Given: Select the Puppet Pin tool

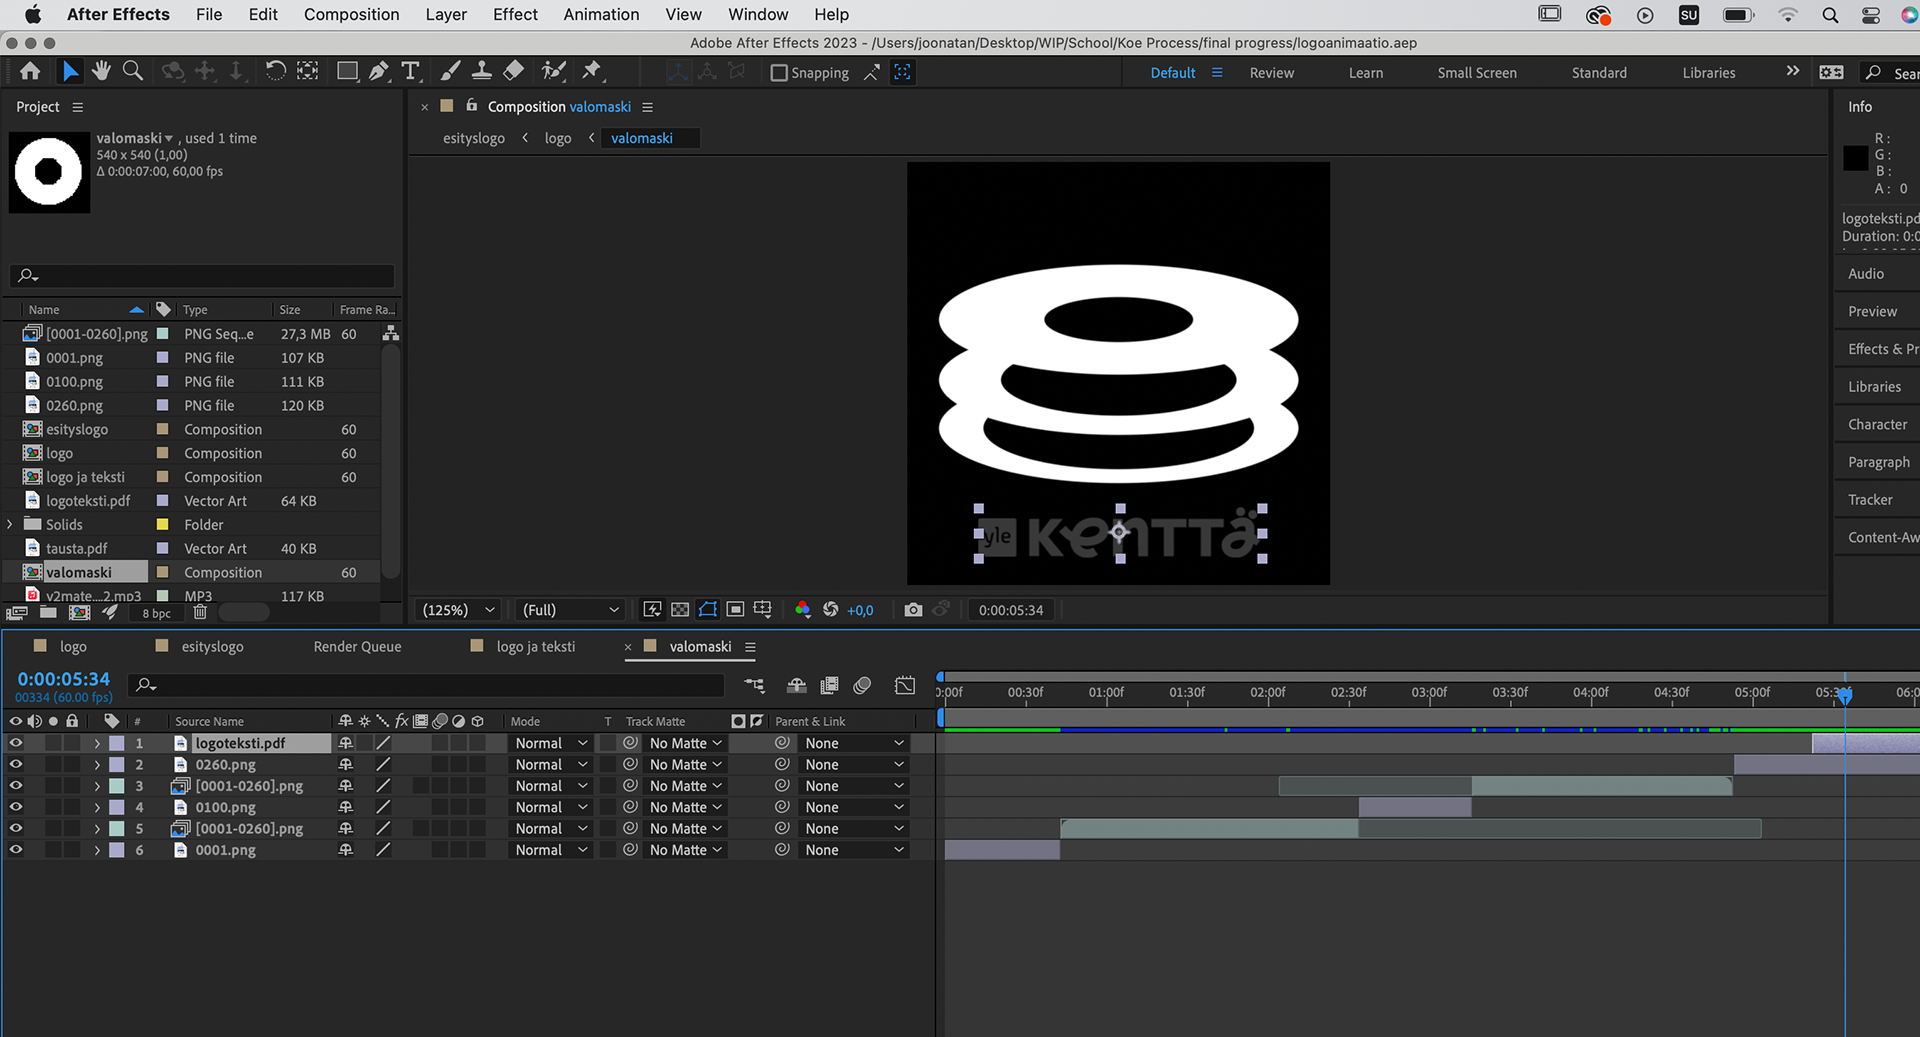Looking at the screenshot, I should (x=592, y=71).
